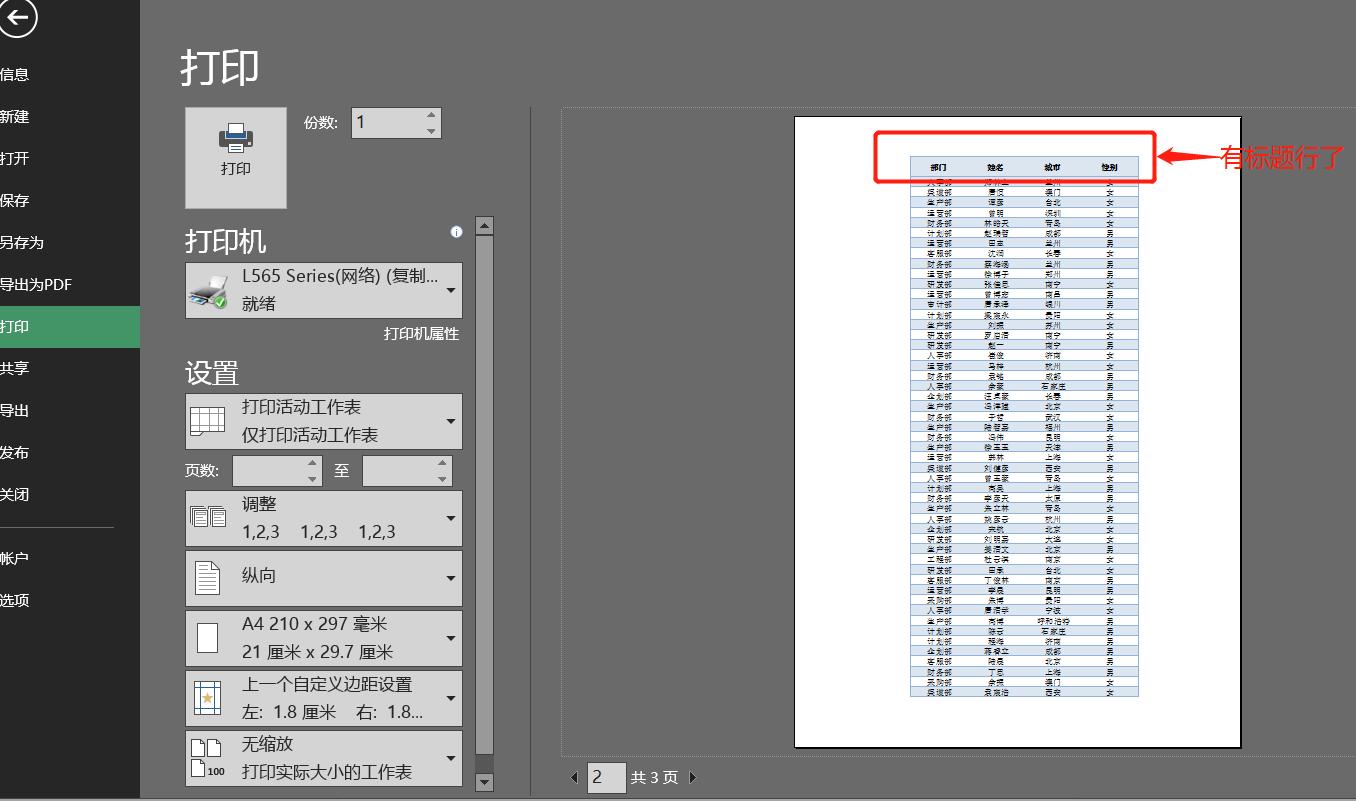Viewport: 1356px width, 801px height.
Task: Click the info icon above 打印机属性
Action: coord(456,231)
